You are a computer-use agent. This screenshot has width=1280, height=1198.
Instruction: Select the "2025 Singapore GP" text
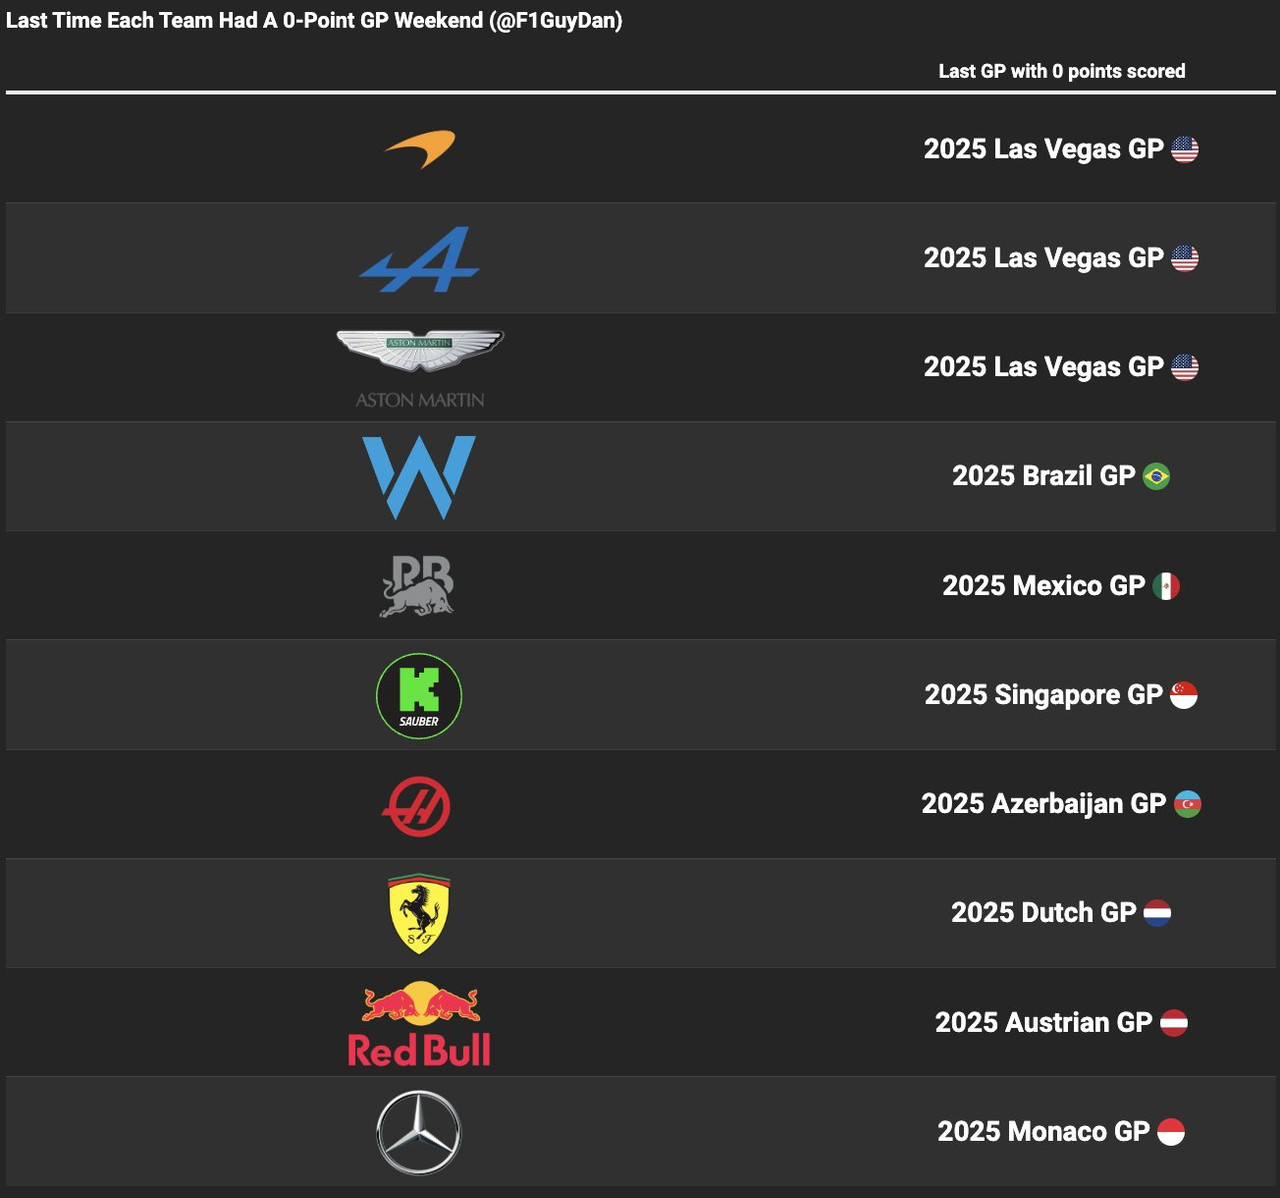coord(1043,695)
